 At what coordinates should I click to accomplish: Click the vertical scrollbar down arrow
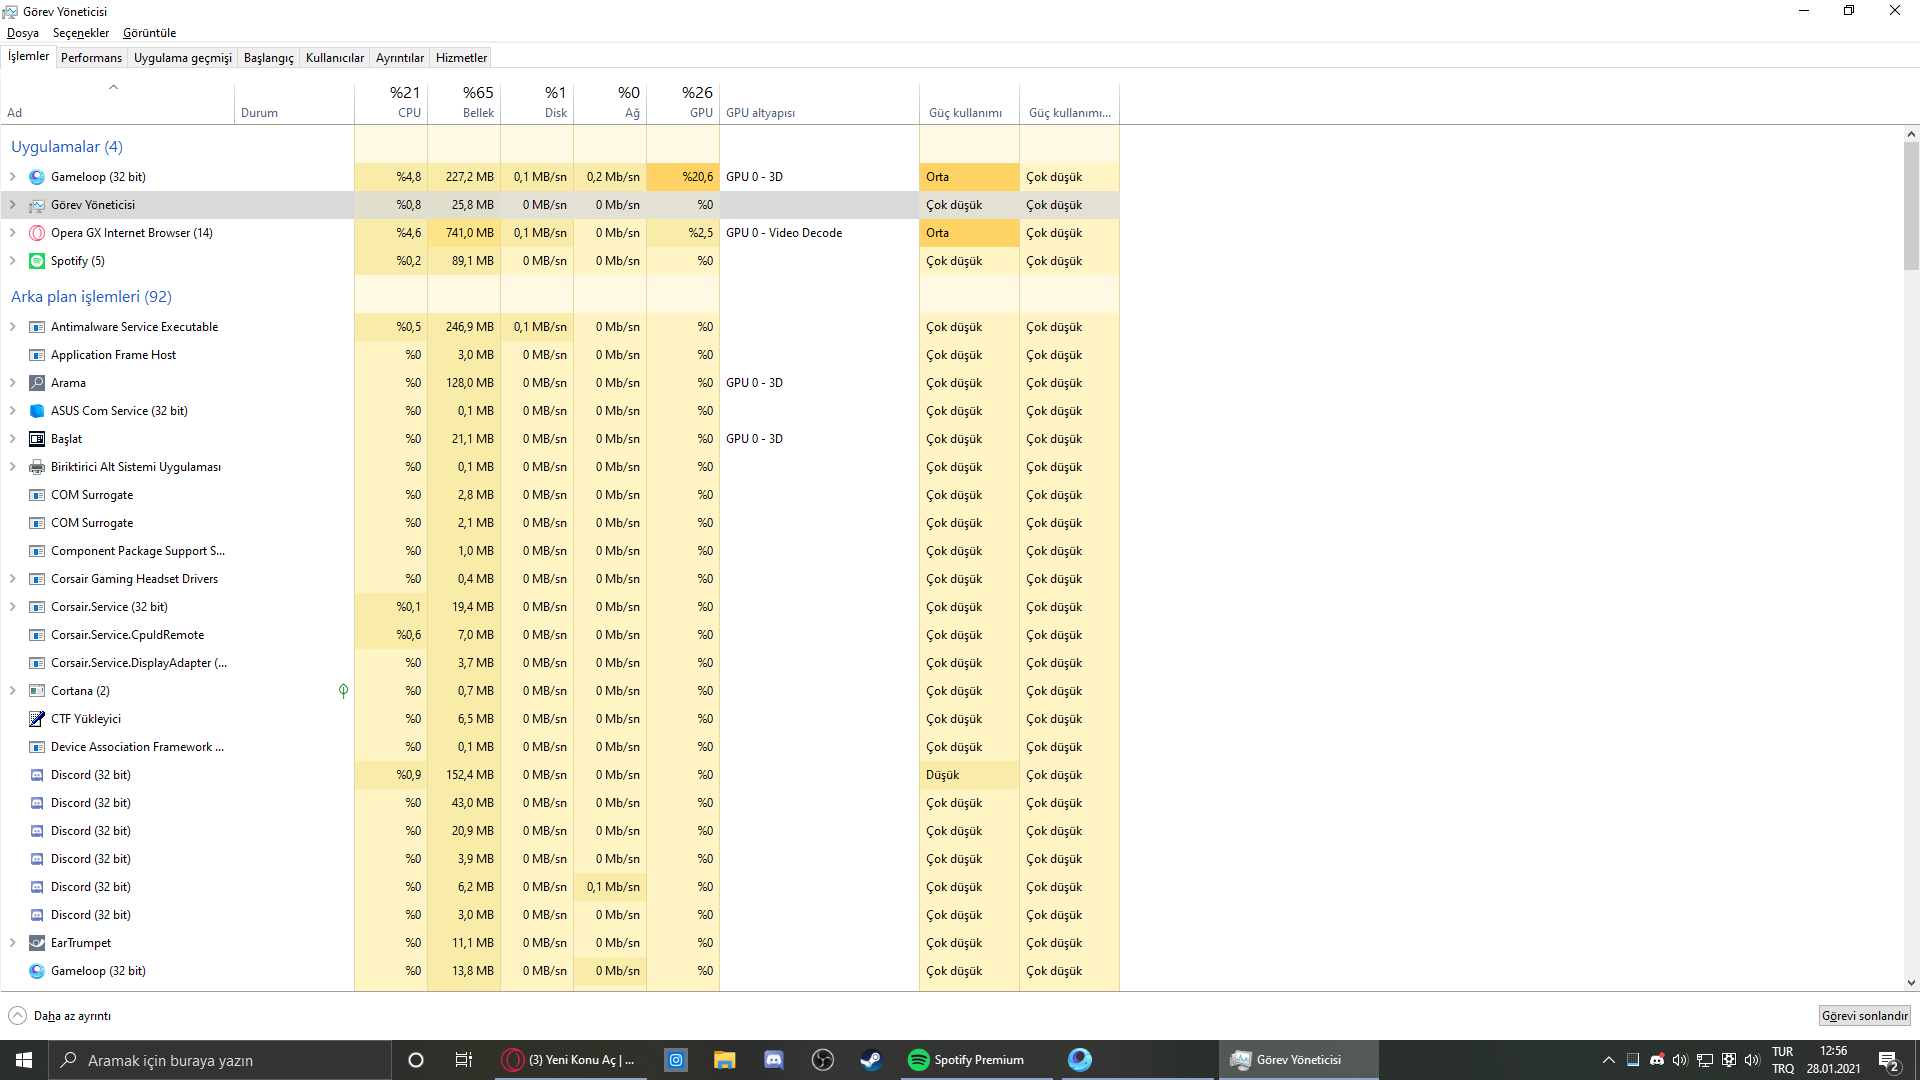tap(1911, 983)
